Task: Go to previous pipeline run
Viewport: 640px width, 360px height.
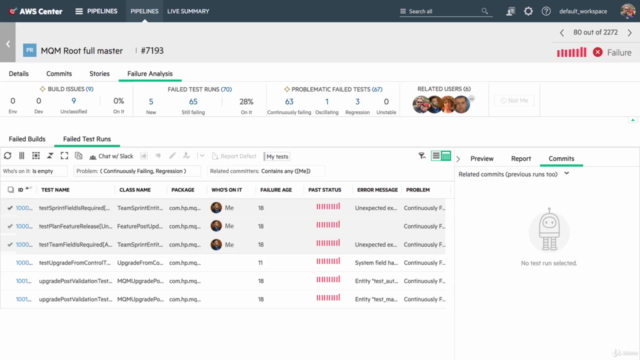Action: [562, 33]
